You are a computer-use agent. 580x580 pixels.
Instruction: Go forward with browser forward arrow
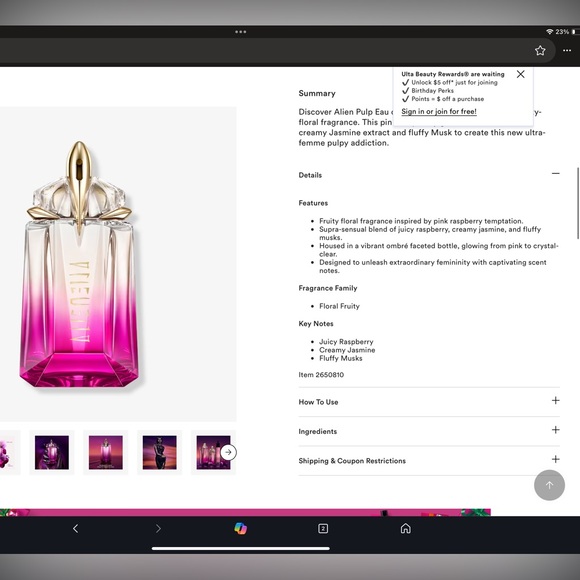click(x=158, y=528)
